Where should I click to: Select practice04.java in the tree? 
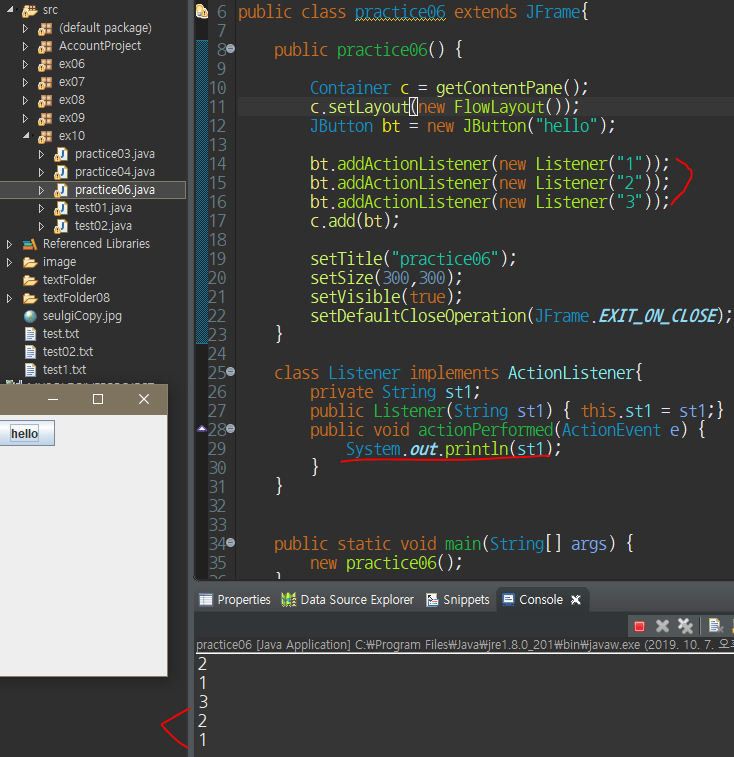(x=115, y=172)
